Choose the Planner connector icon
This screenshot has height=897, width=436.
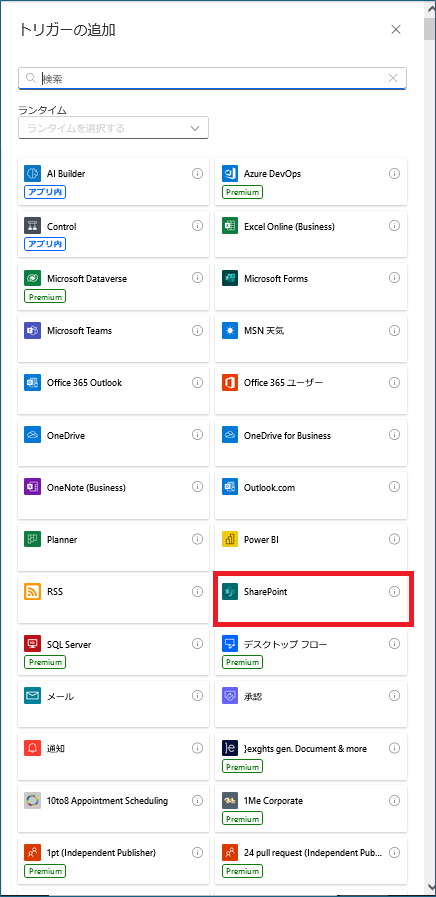33,539
